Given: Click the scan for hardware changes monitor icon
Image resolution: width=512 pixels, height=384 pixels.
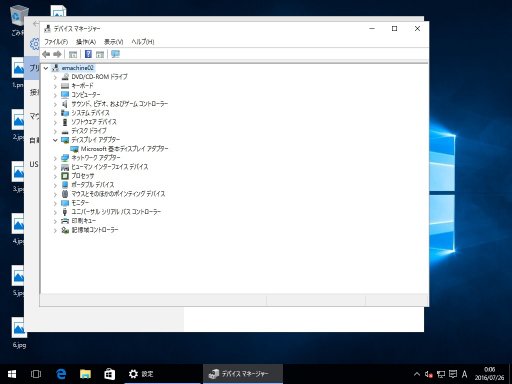Looking at the screenshot, I should [x=115, y=54].
